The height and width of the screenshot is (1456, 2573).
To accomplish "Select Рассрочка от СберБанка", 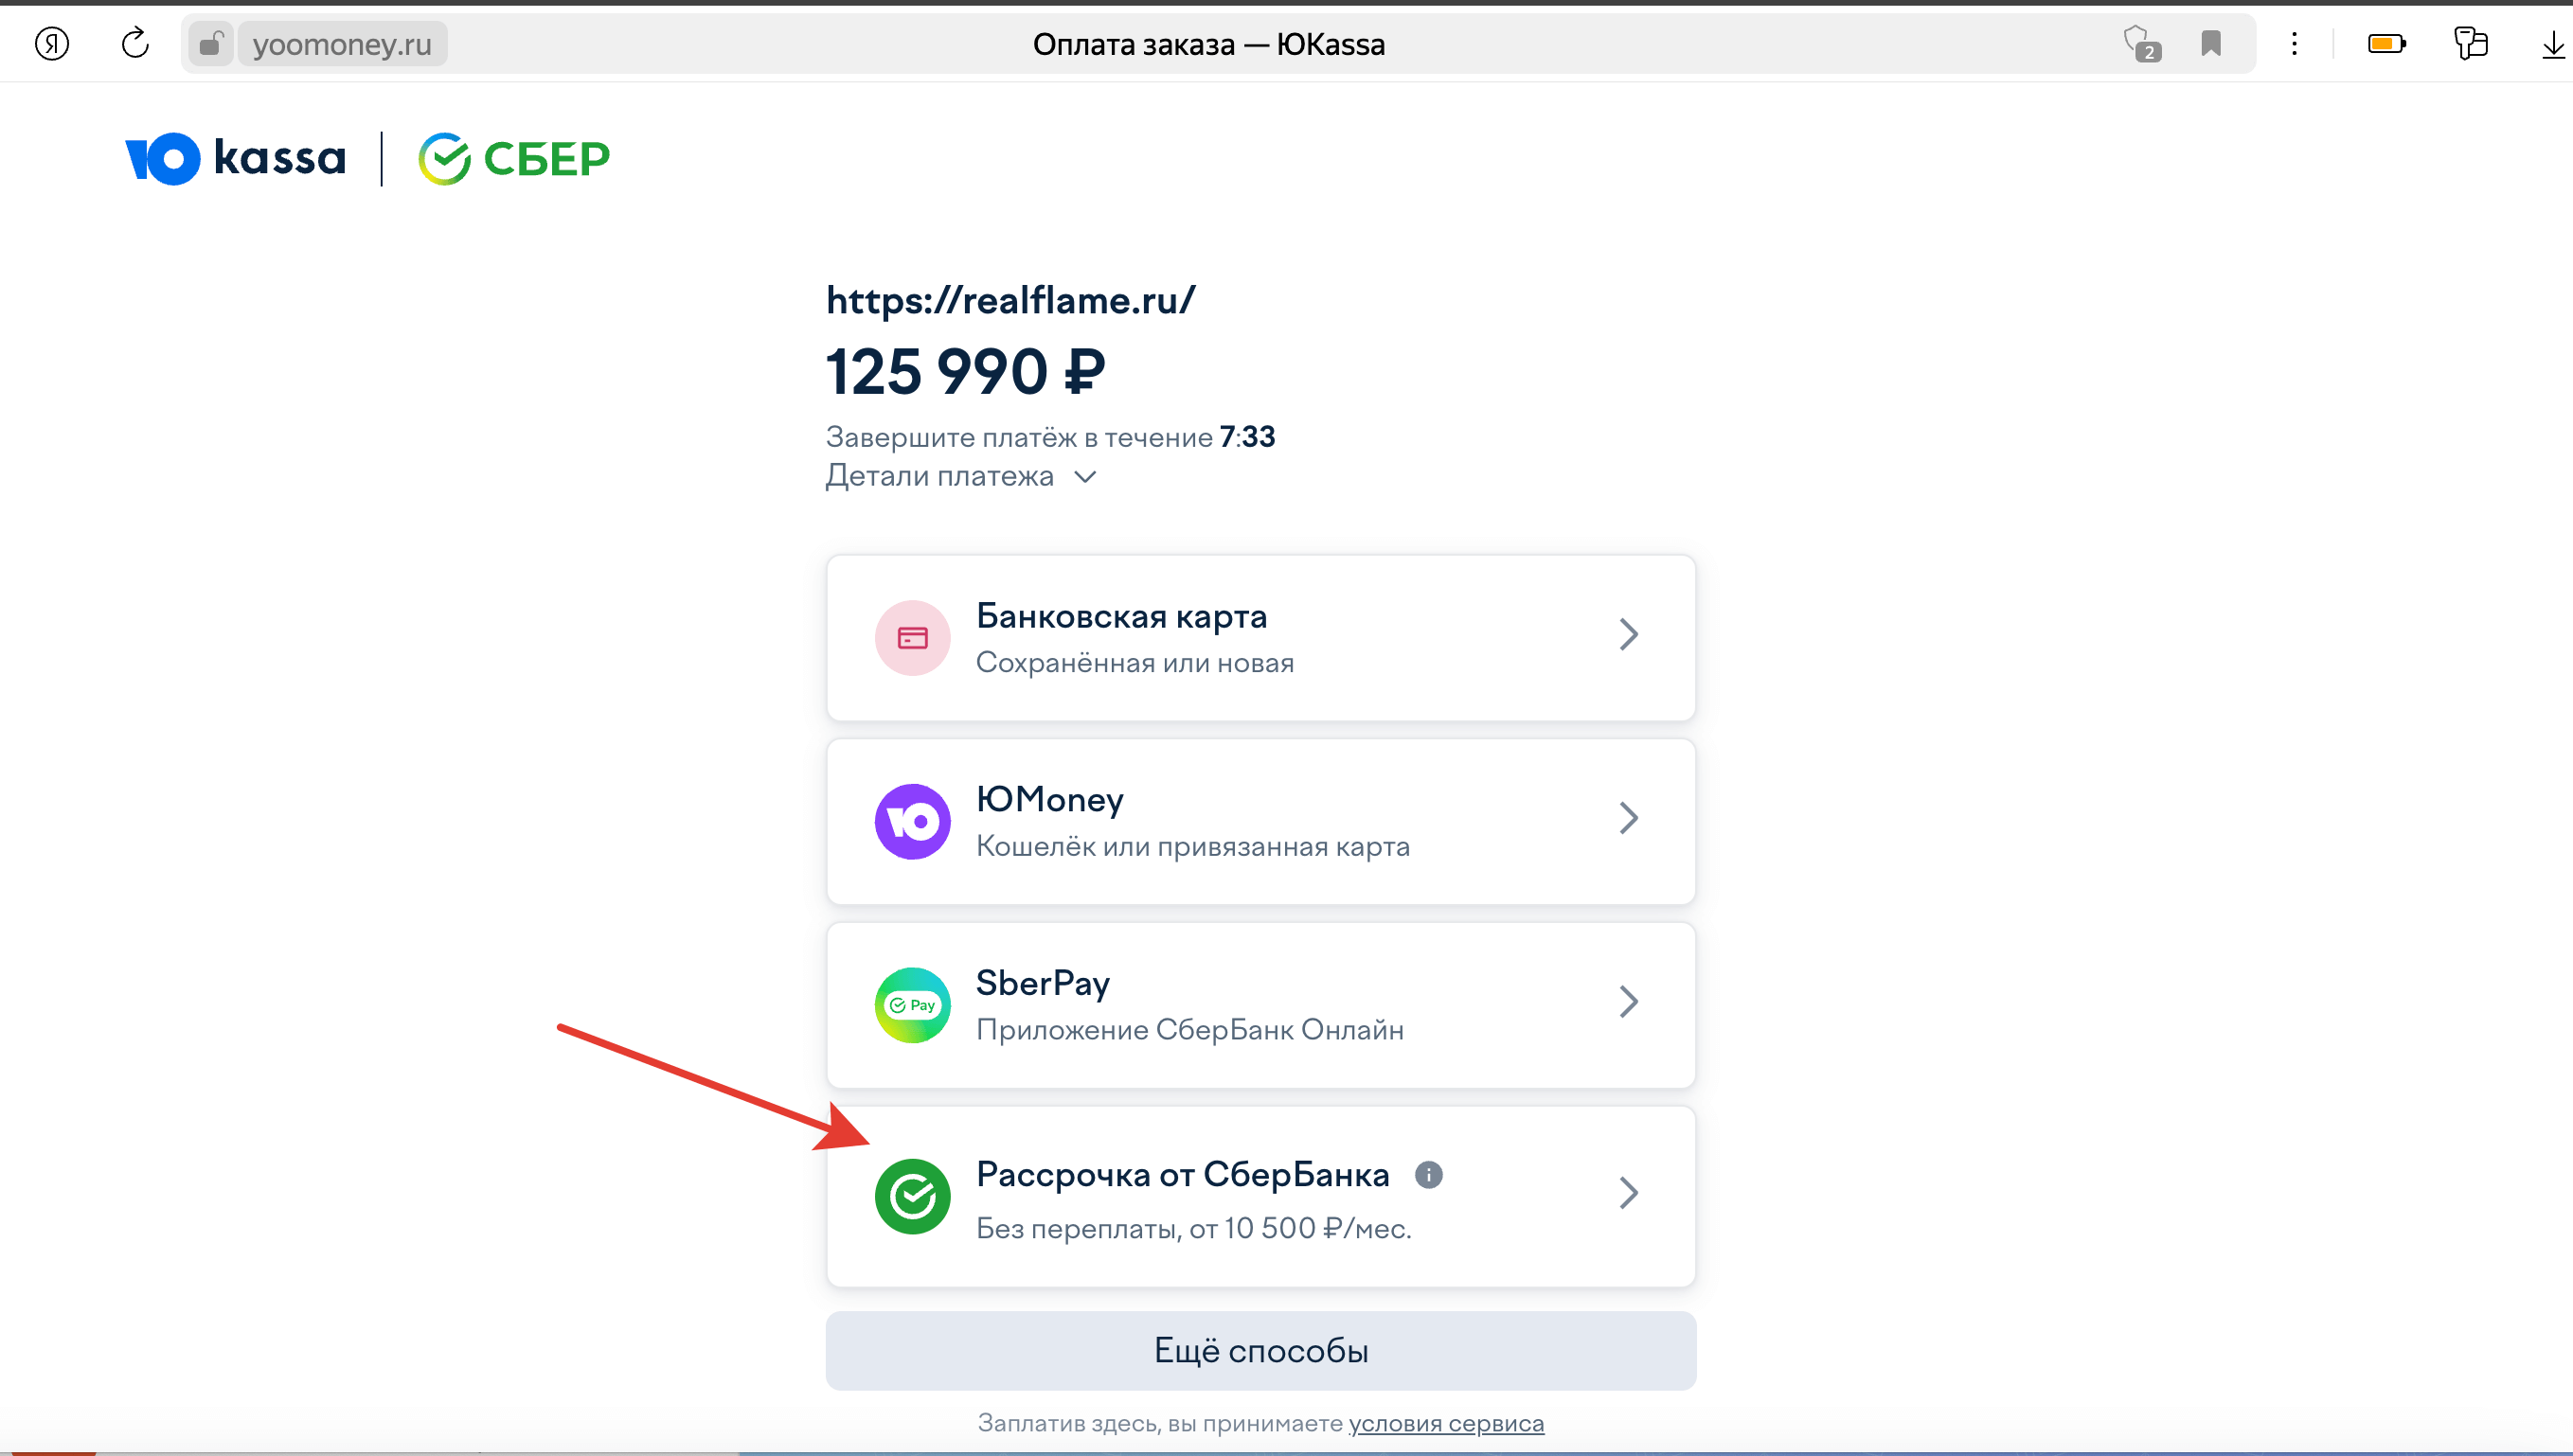I will 1261,1196.
